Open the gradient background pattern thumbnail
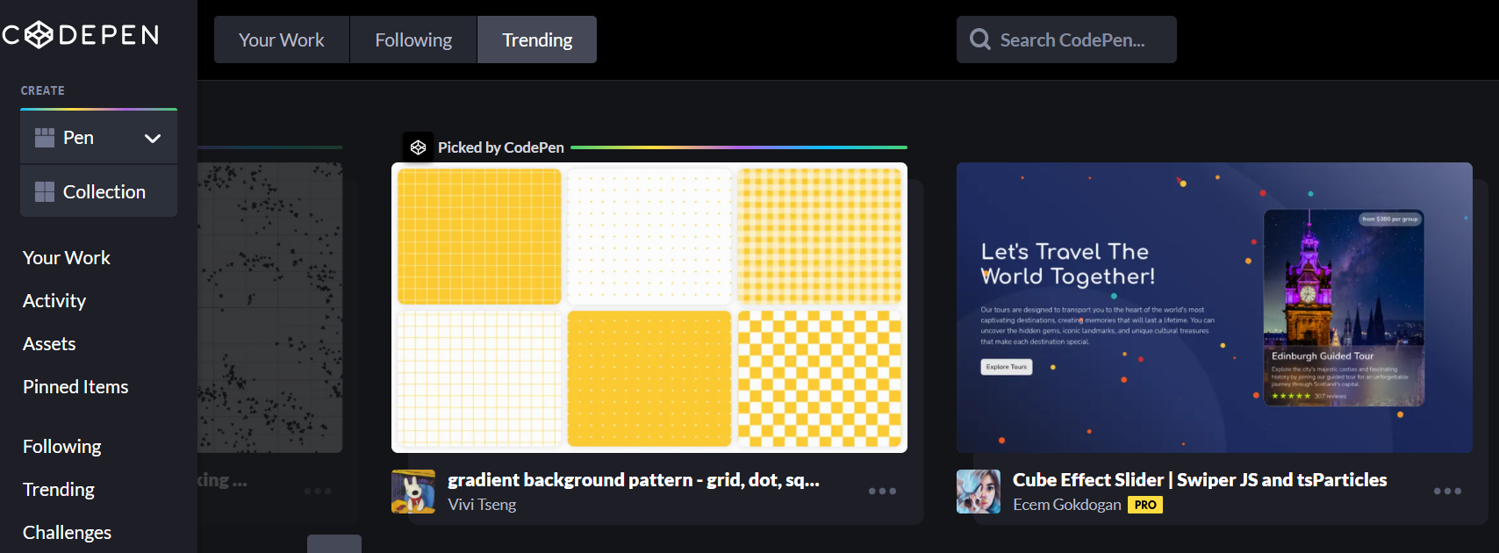Viewport: 1499px width, 553px height. click(649, 307)
